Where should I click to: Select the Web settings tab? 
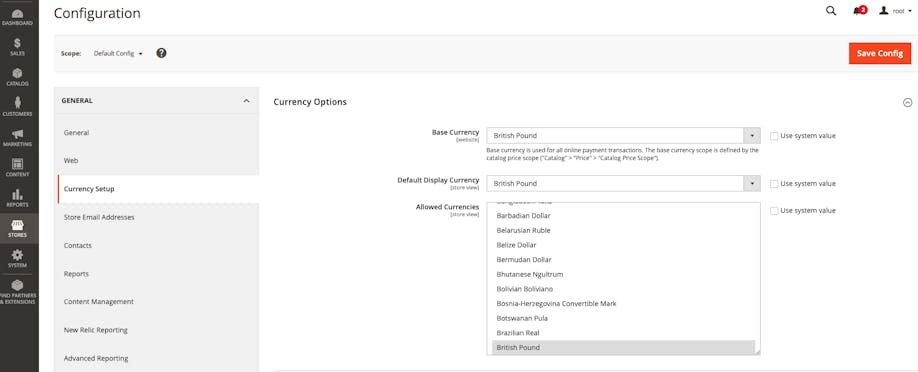[158, 161]
